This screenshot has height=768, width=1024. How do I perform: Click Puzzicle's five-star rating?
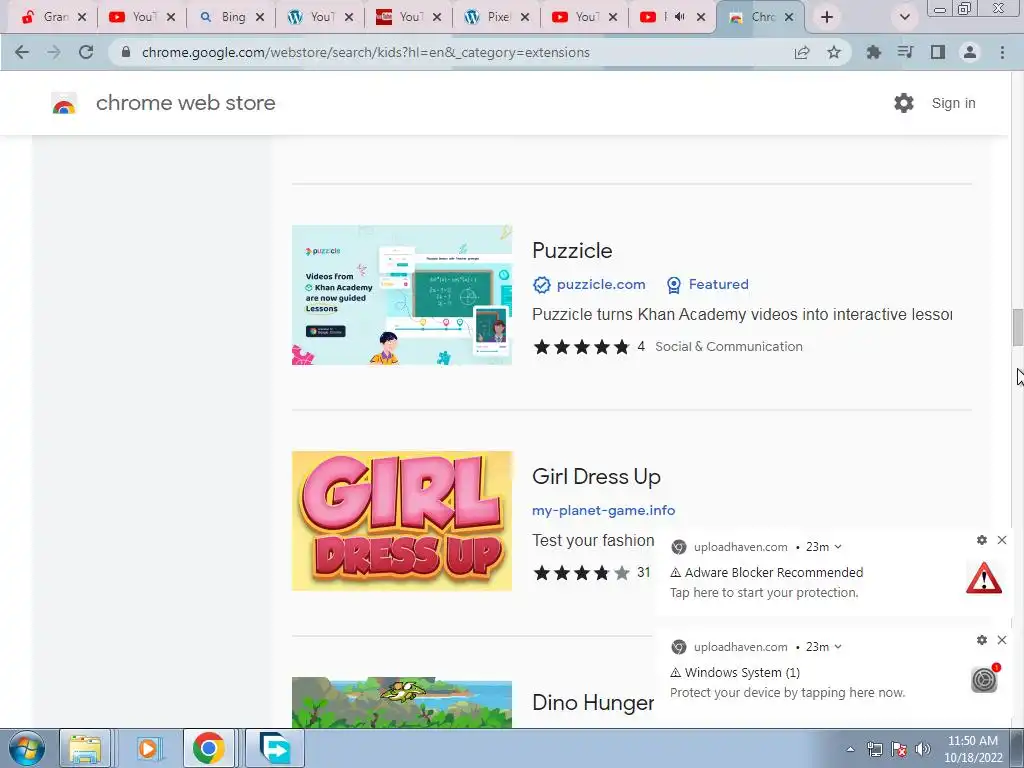pos(581,347)
